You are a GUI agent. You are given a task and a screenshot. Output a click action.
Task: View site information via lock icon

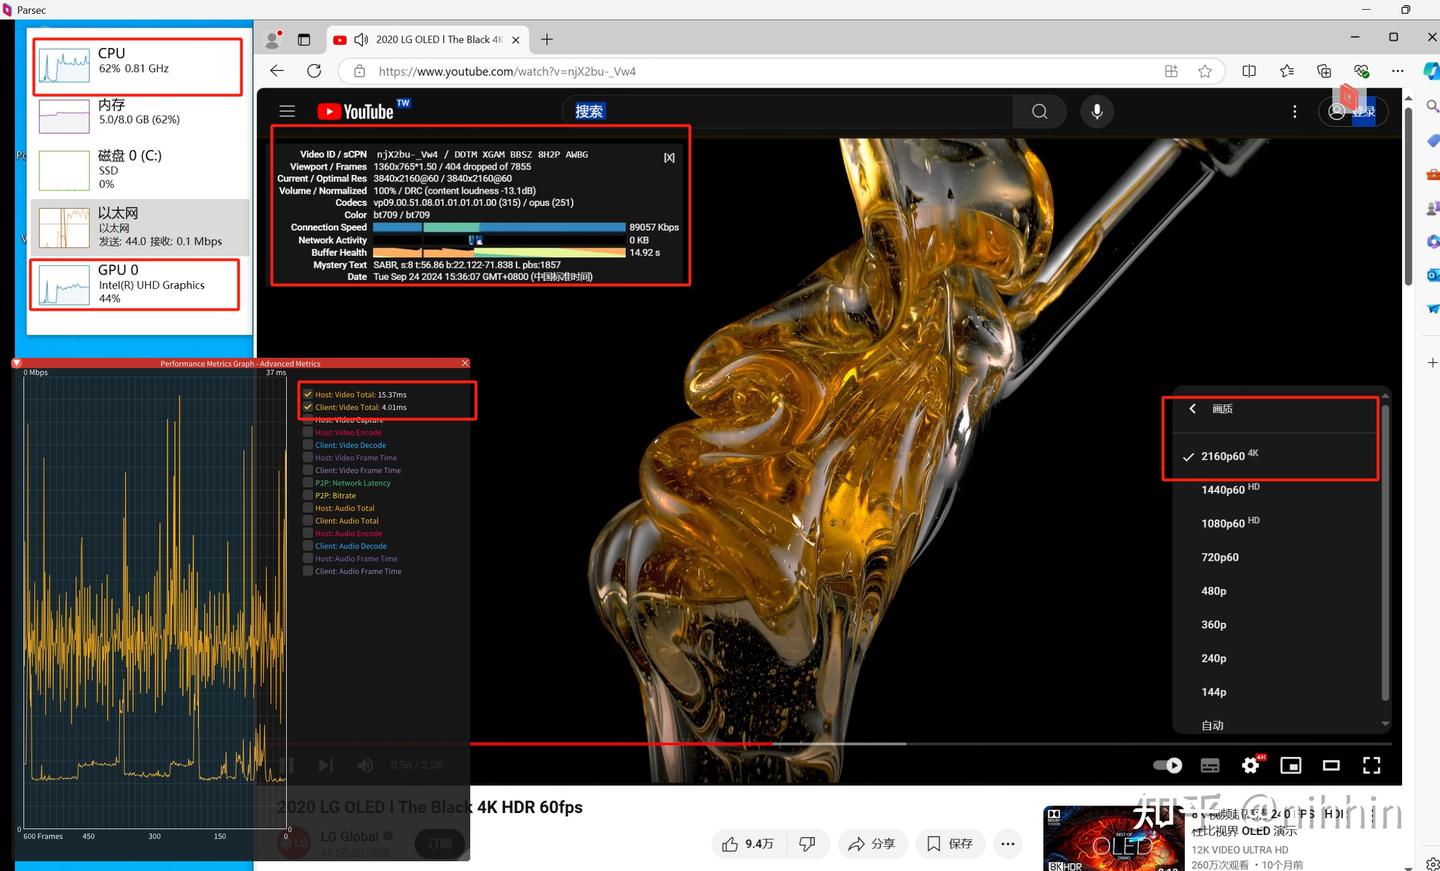pyautogui.click(x=359, y=71)
